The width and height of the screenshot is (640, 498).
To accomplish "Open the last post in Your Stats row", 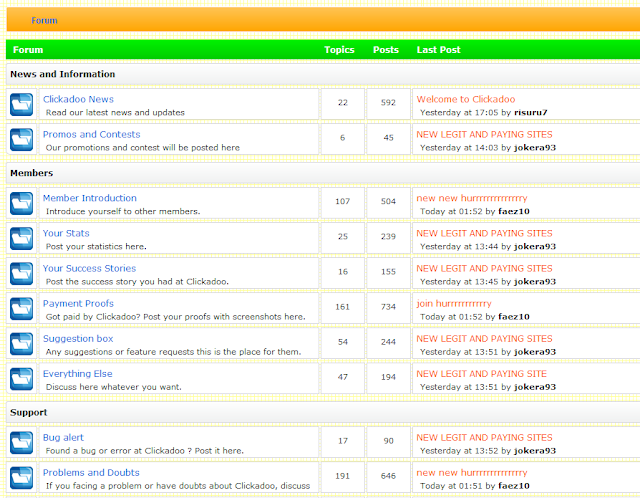I will tap(484, 233).
